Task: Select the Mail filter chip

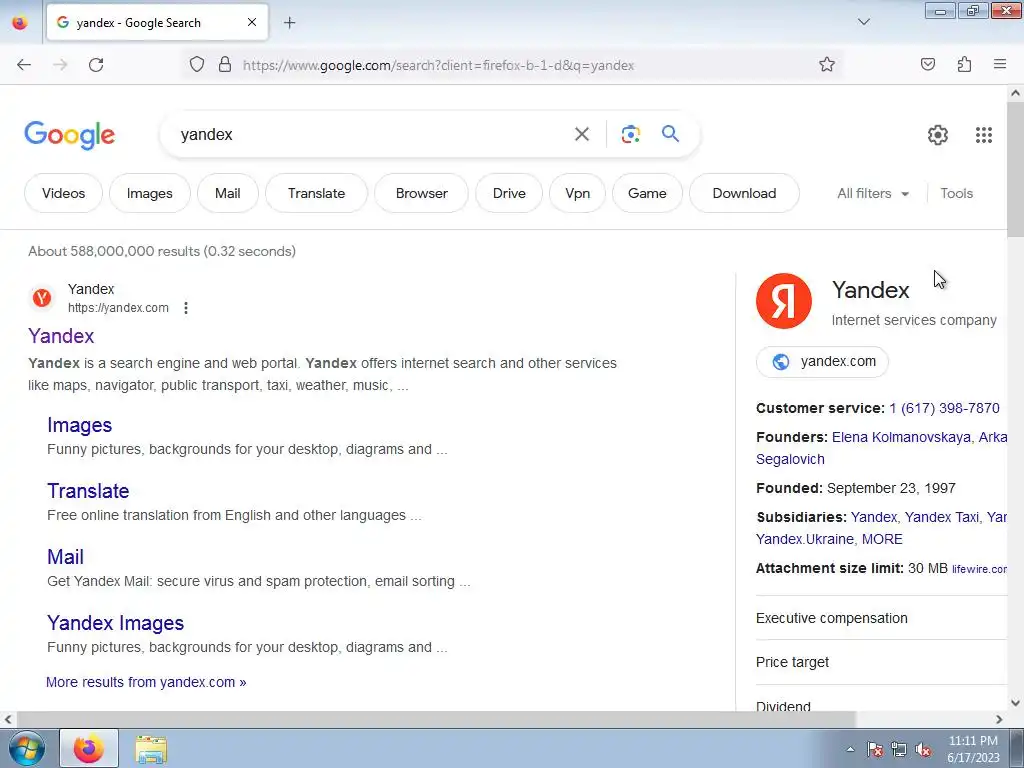Action: tap(227, 193)
